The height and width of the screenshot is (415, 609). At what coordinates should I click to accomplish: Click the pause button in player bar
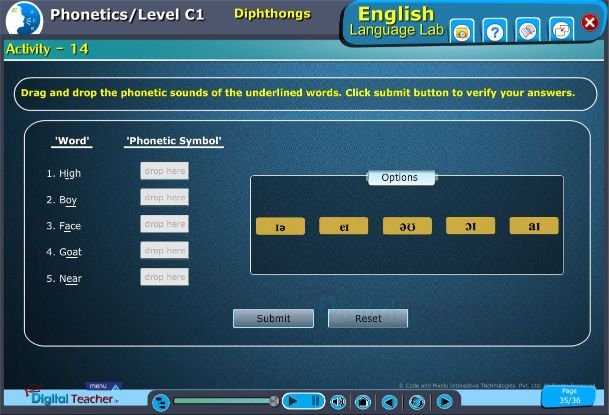click(315, 401)
